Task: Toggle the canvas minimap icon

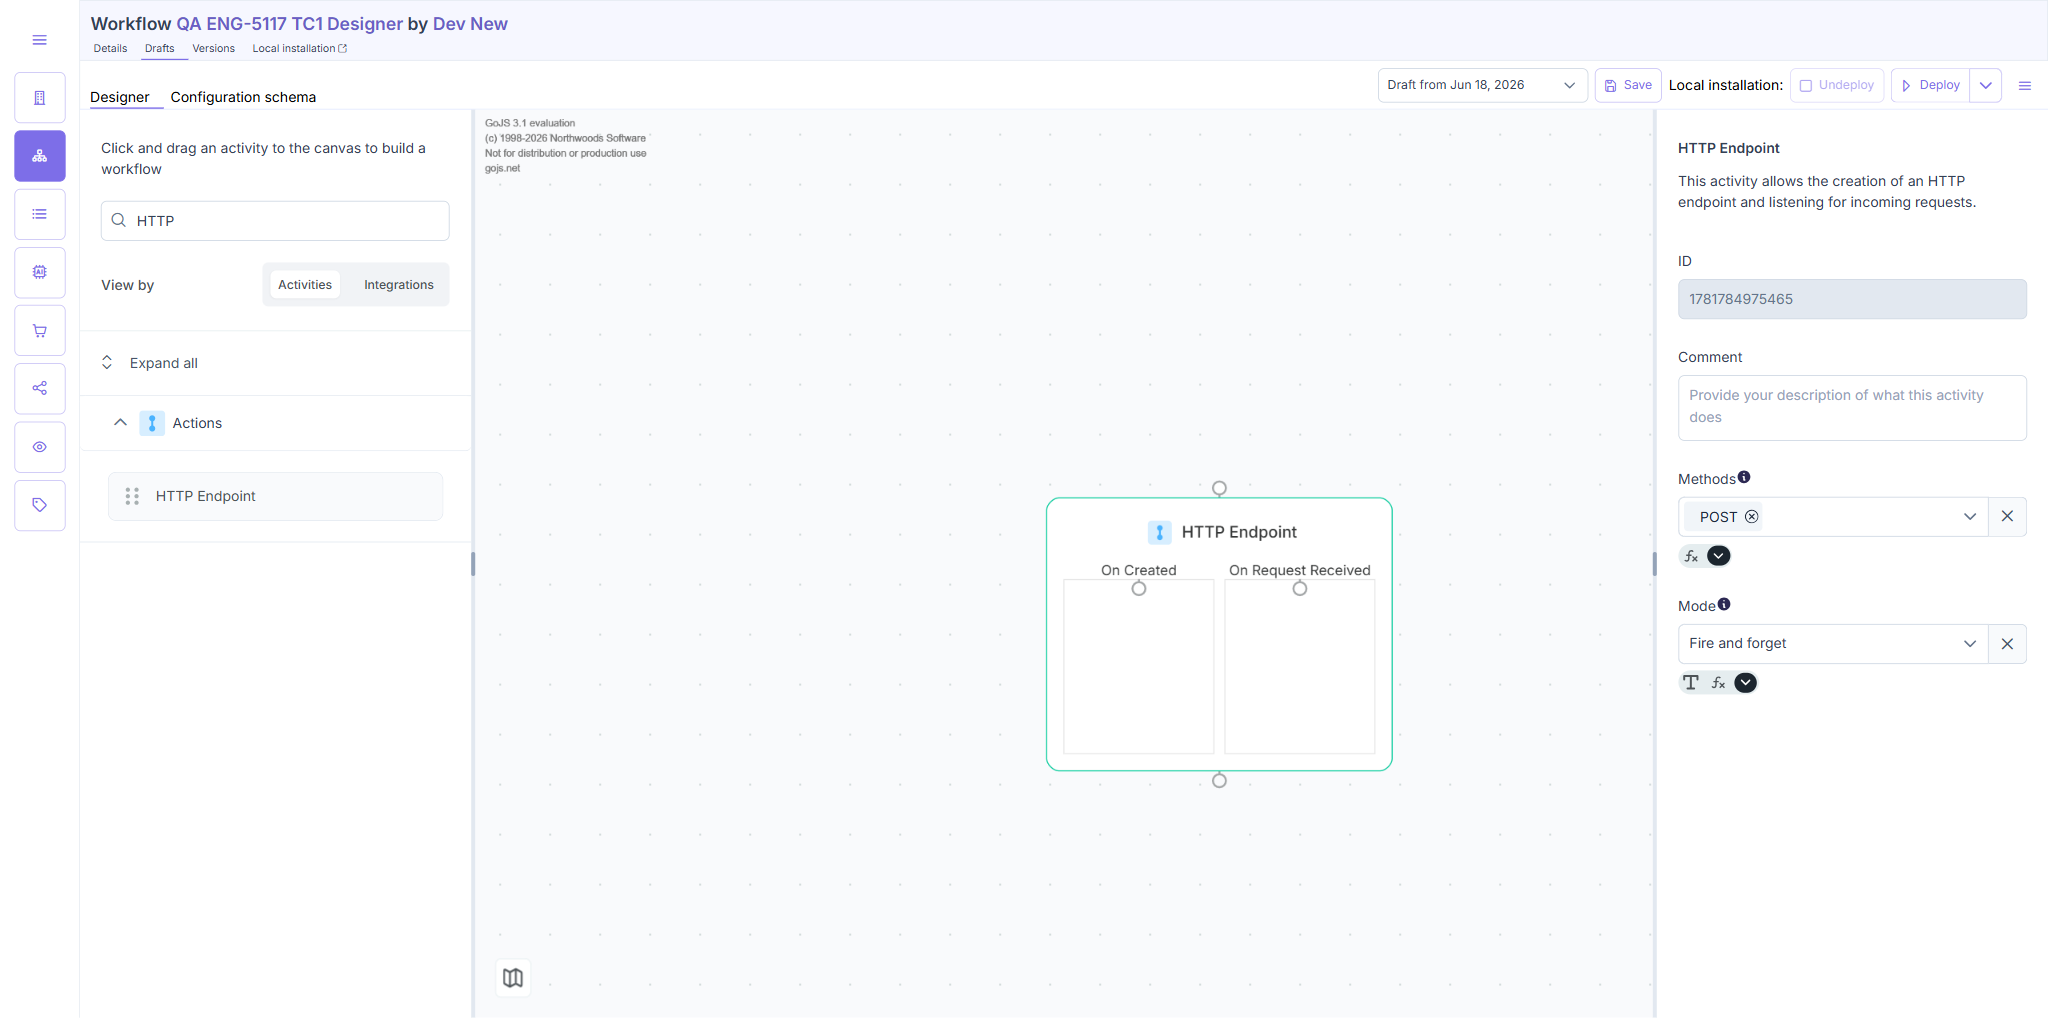Action: (513, 978)
